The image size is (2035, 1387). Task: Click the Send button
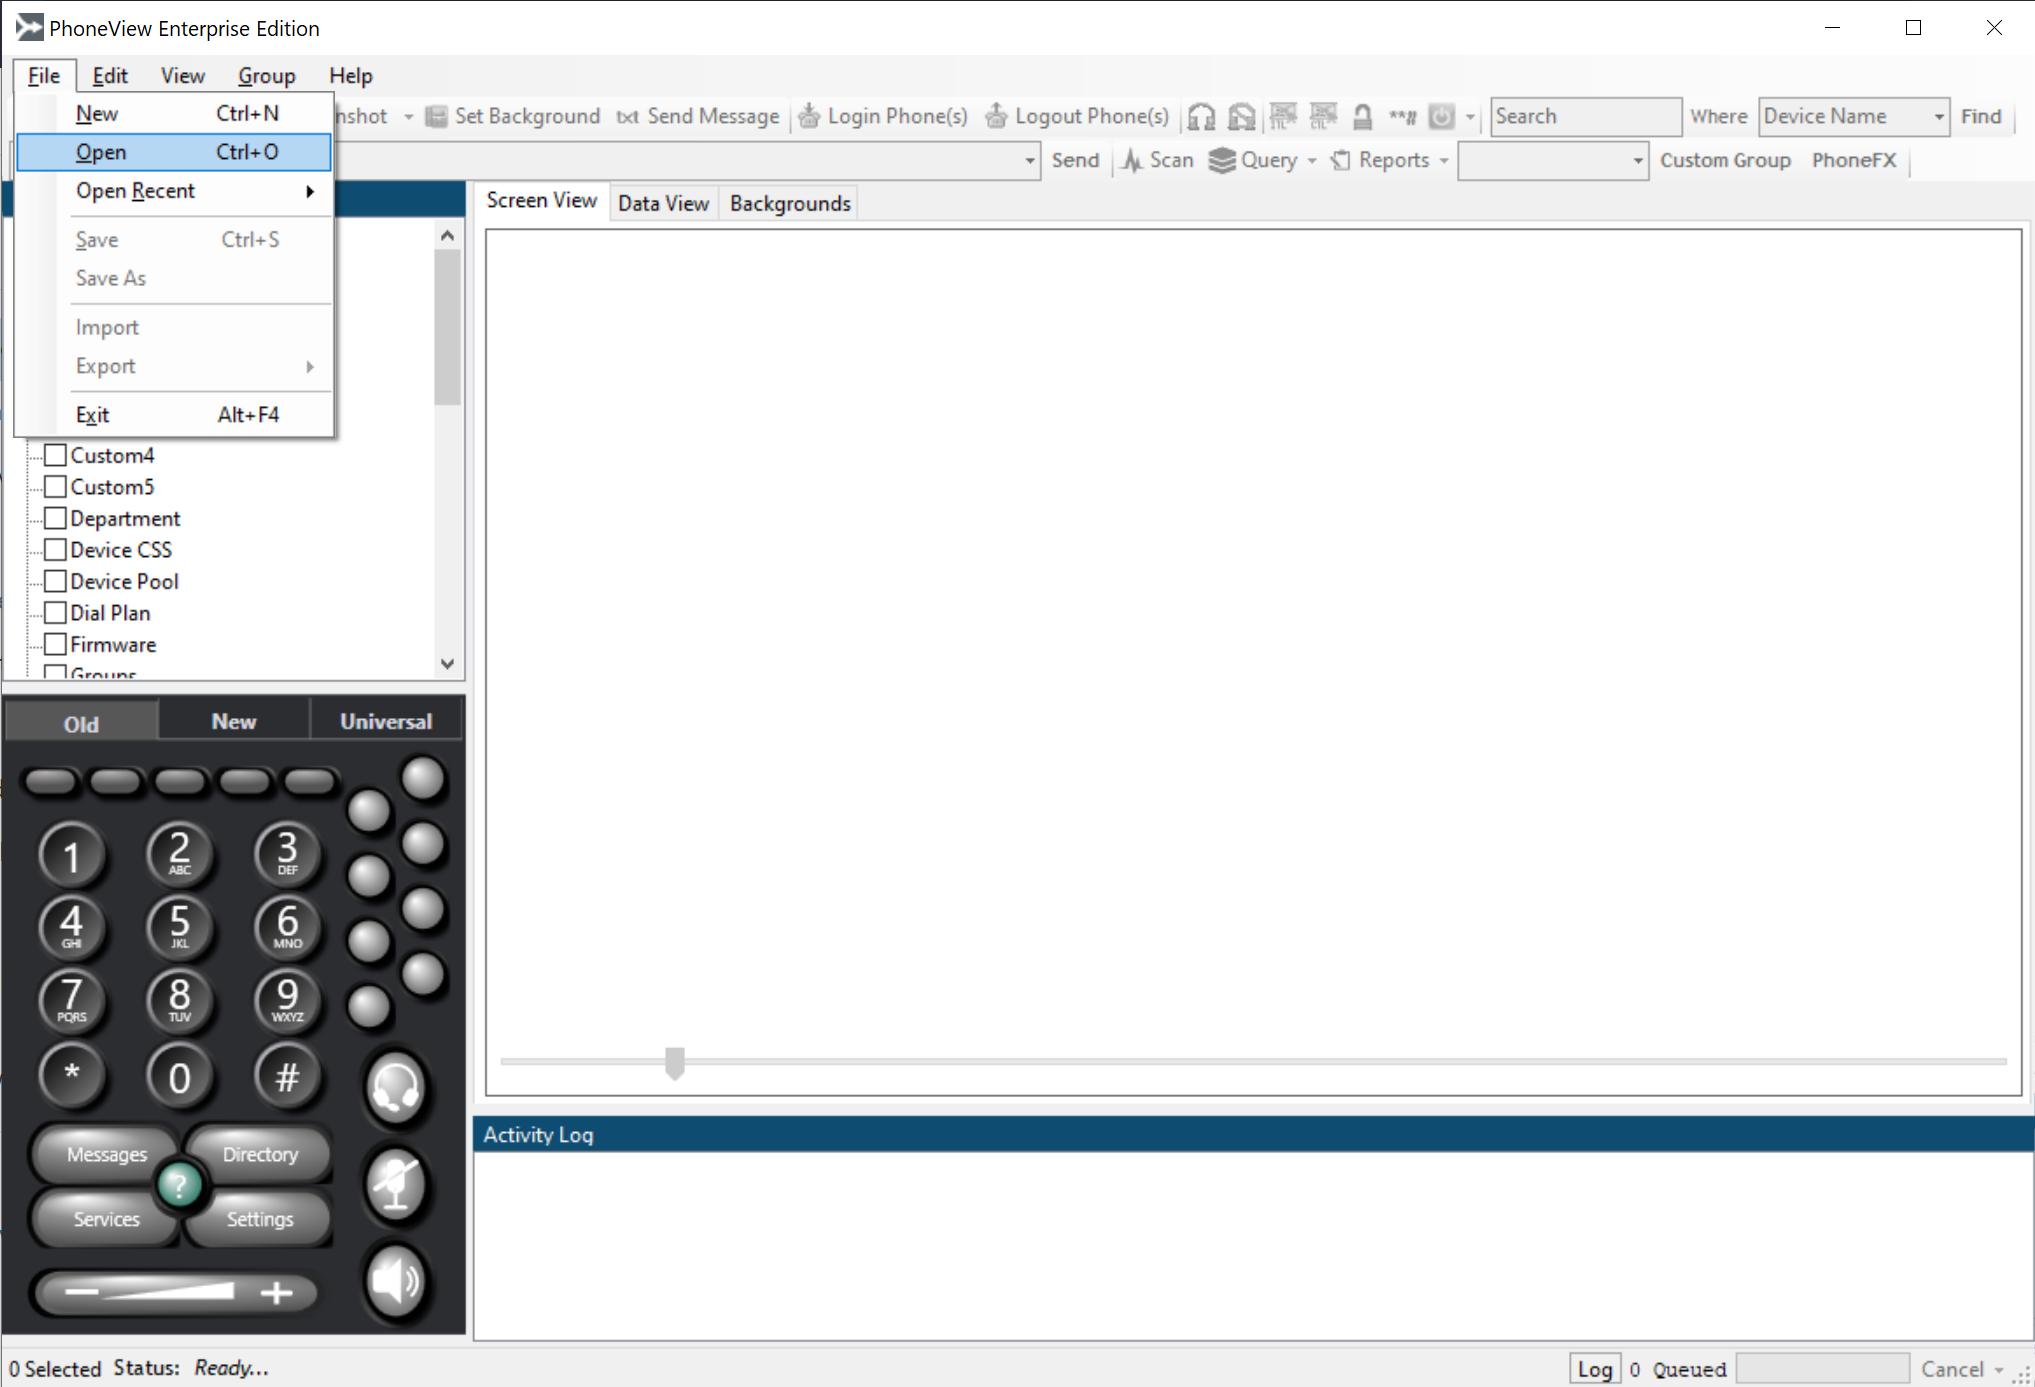point(1075,160)
